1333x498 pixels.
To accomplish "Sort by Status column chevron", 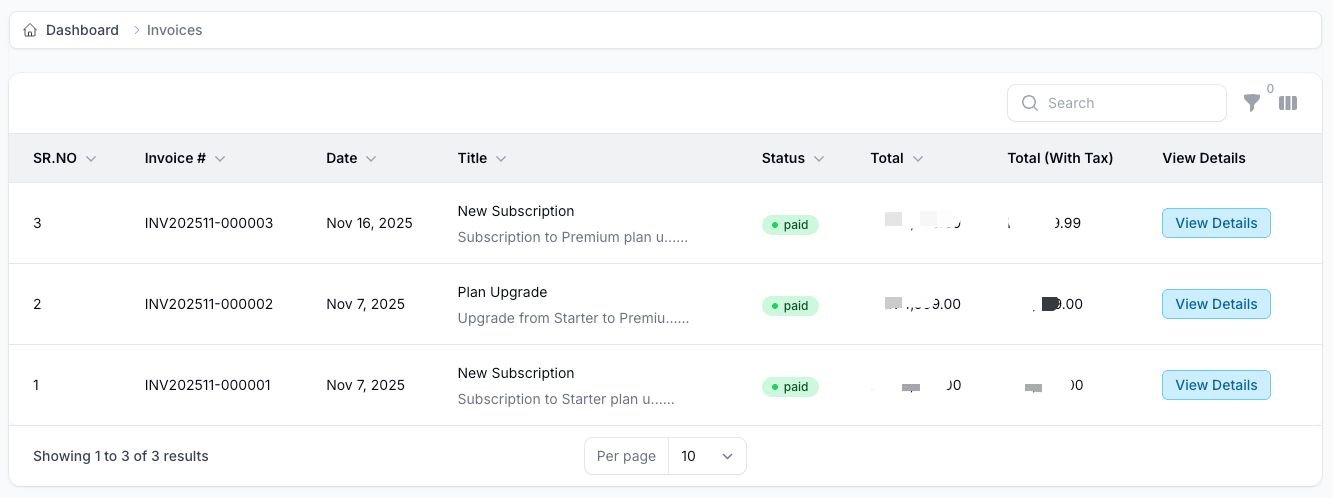I will 819,159.
